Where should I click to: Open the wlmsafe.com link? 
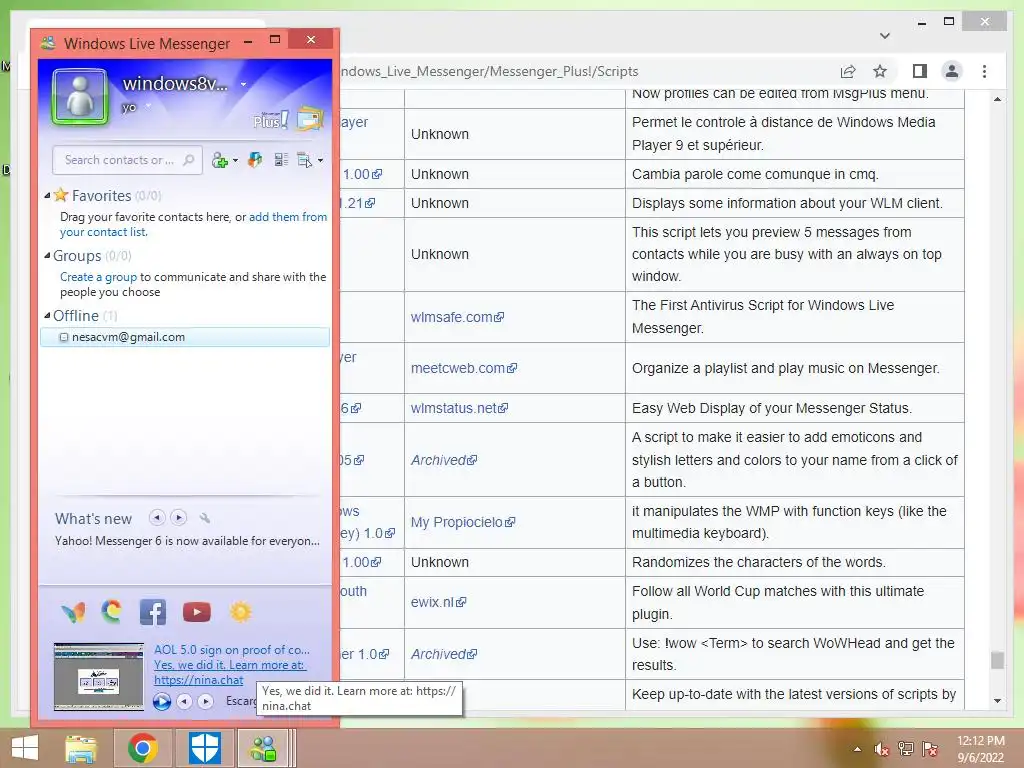[457, 317]
